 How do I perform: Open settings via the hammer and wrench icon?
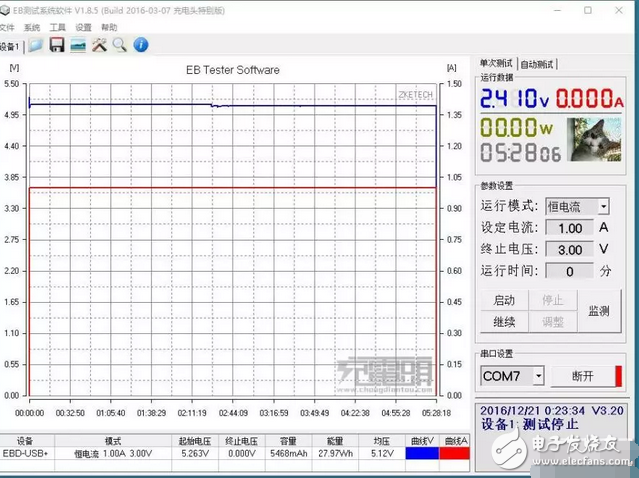99,45
